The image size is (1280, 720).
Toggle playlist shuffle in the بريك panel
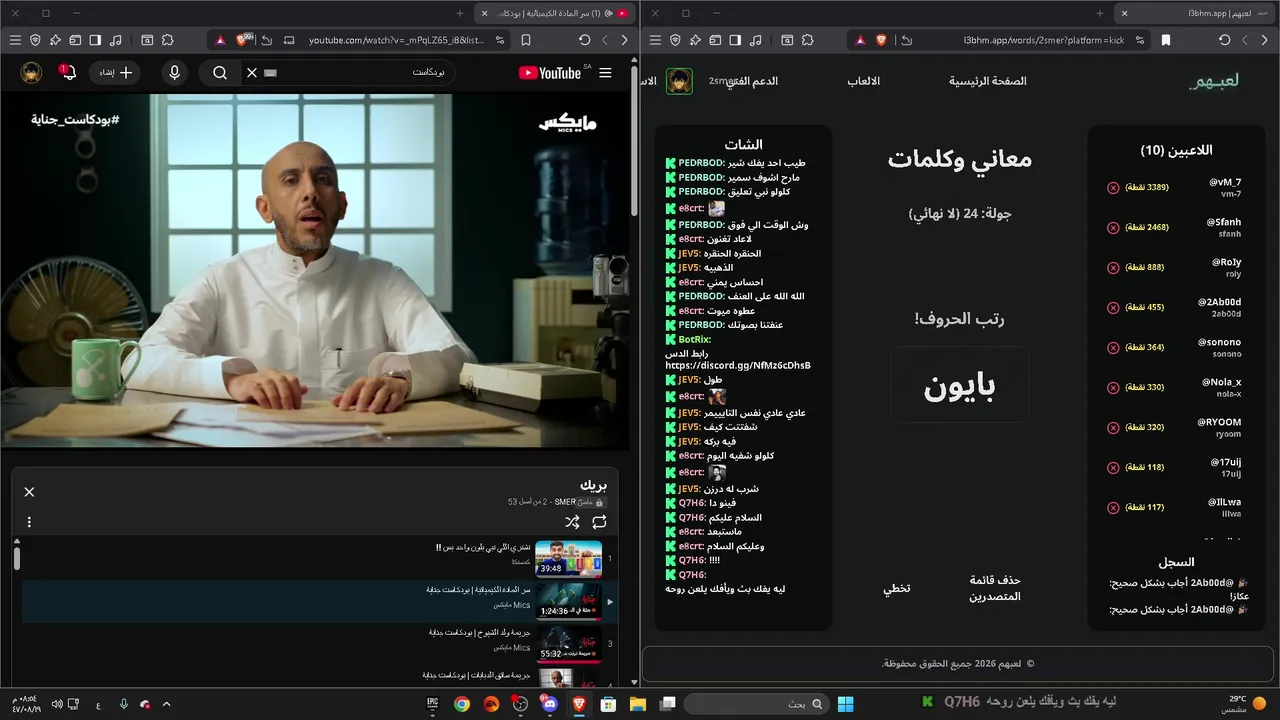pos(572,522)
